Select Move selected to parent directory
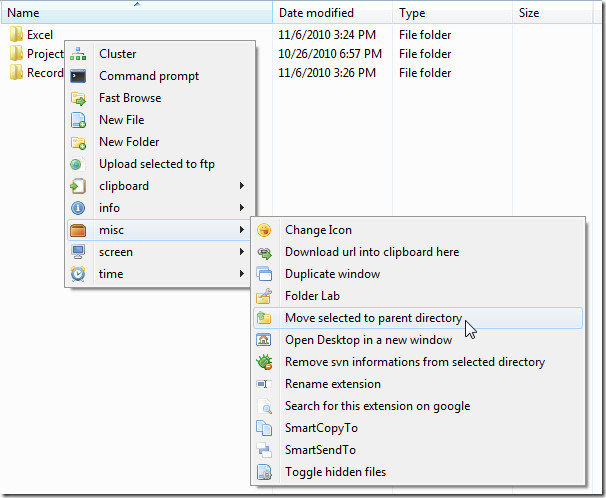 tap(373, 318)
